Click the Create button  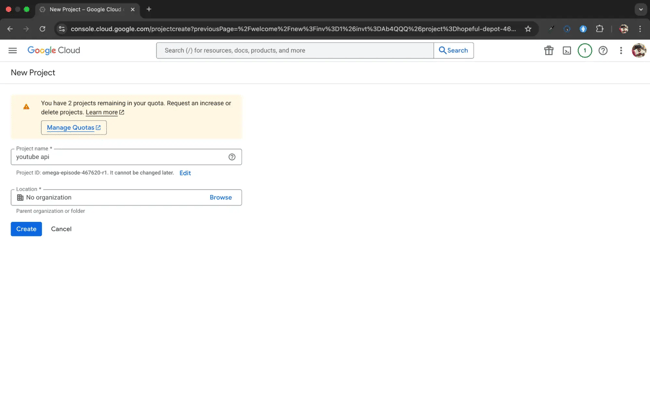[x=26, y=229]
